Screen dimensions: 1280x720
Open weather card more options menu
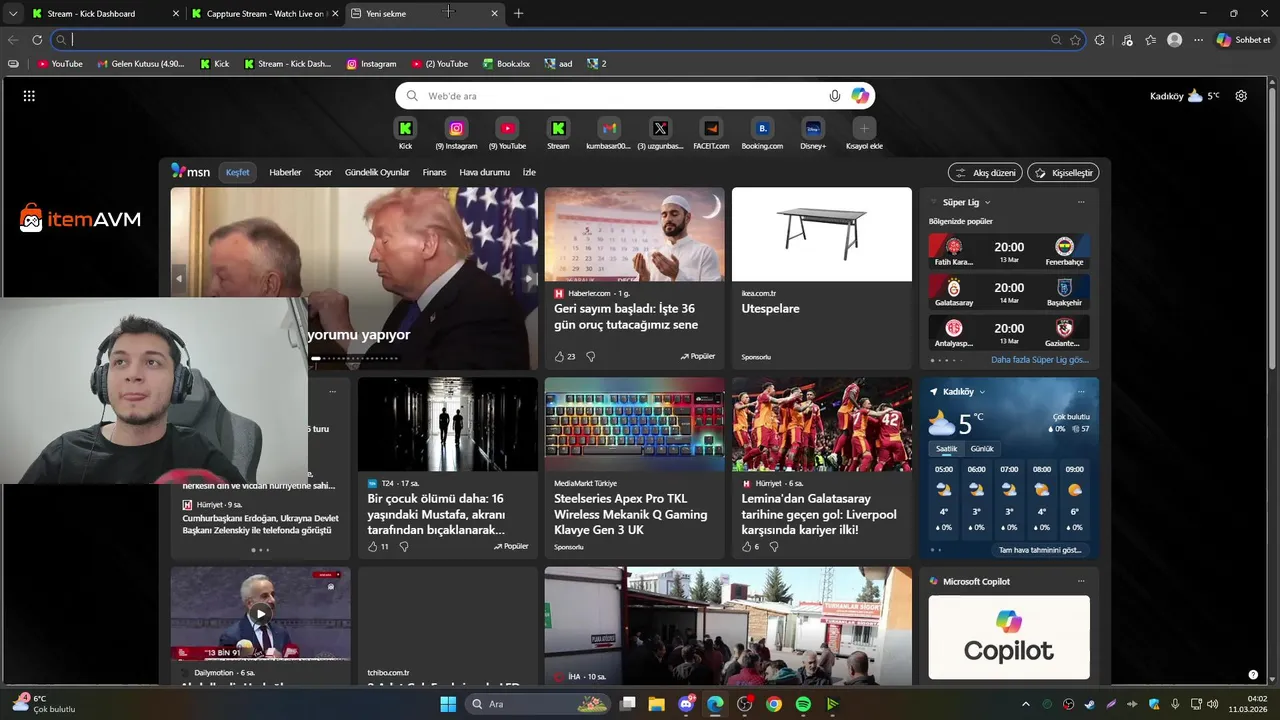tap(1081, 392)
